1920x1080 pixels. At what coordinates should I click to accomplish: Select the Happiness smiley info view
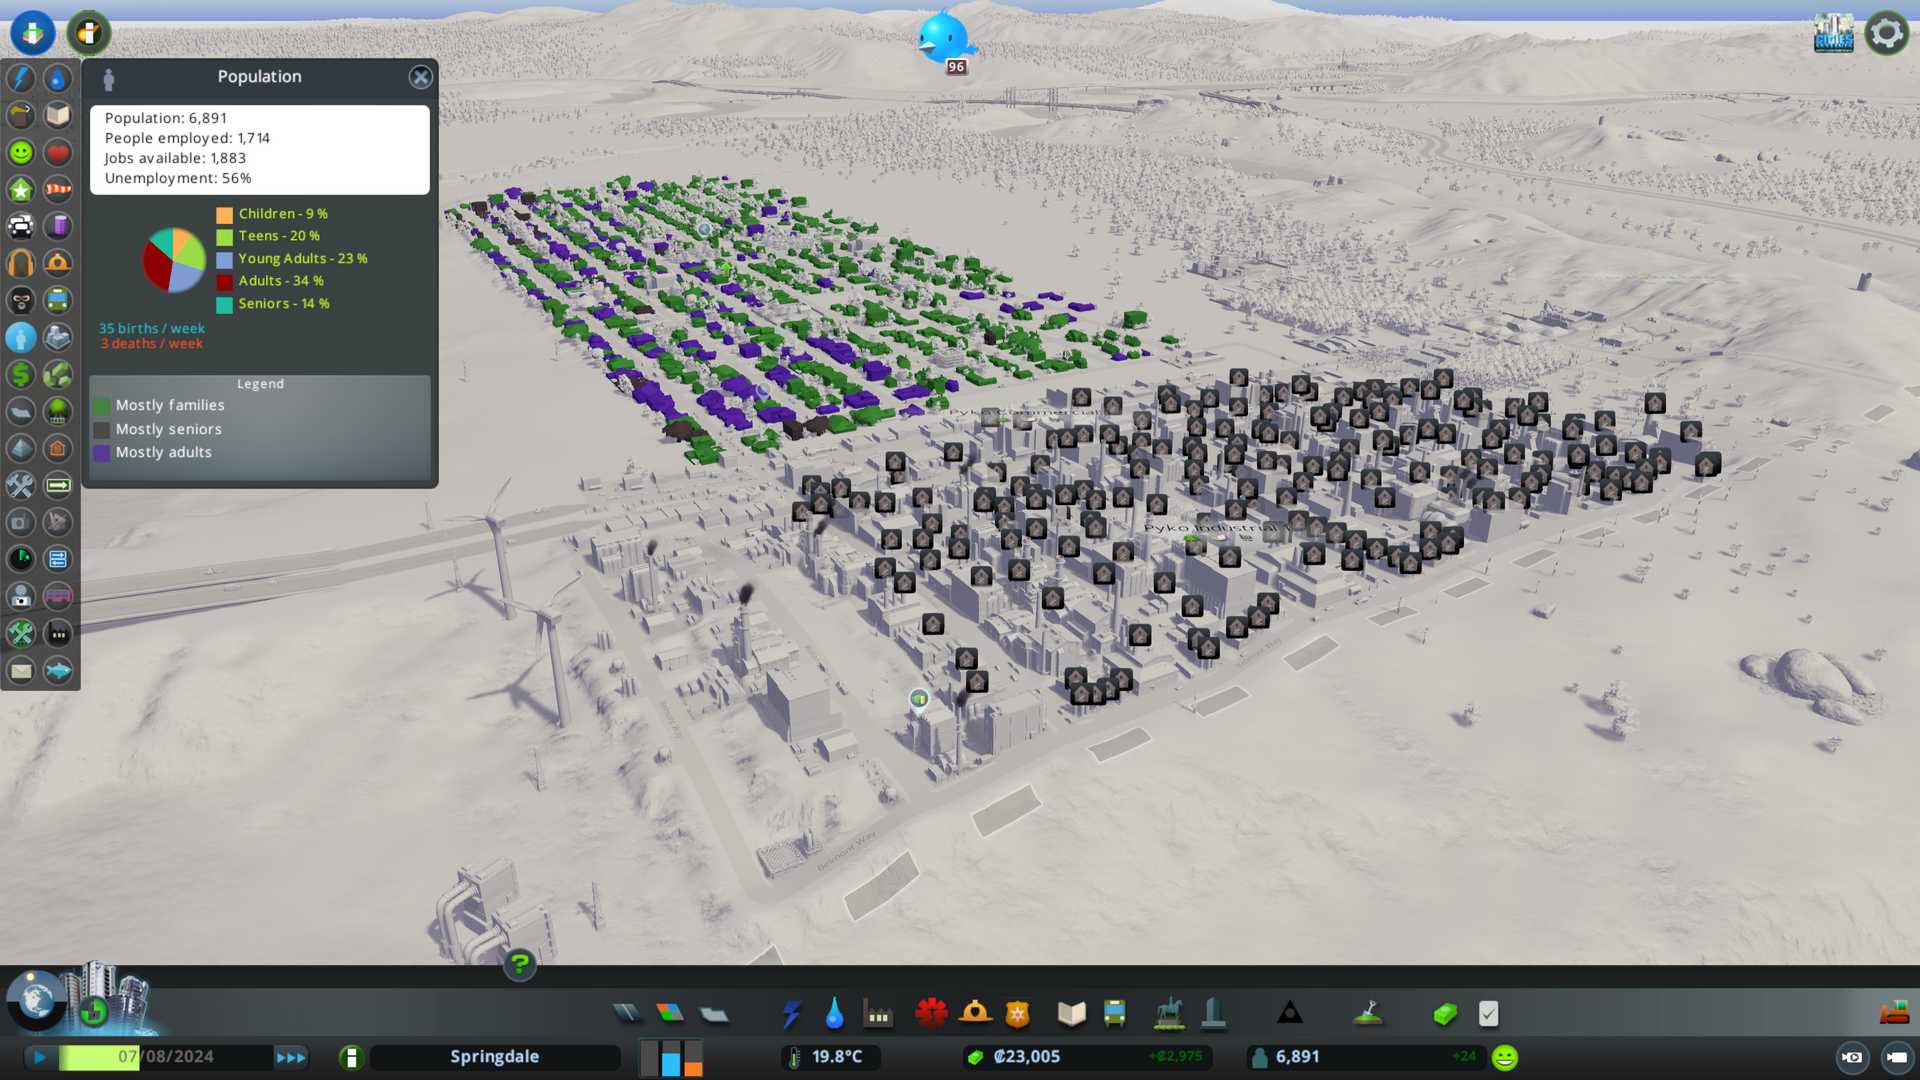(21, 153)
